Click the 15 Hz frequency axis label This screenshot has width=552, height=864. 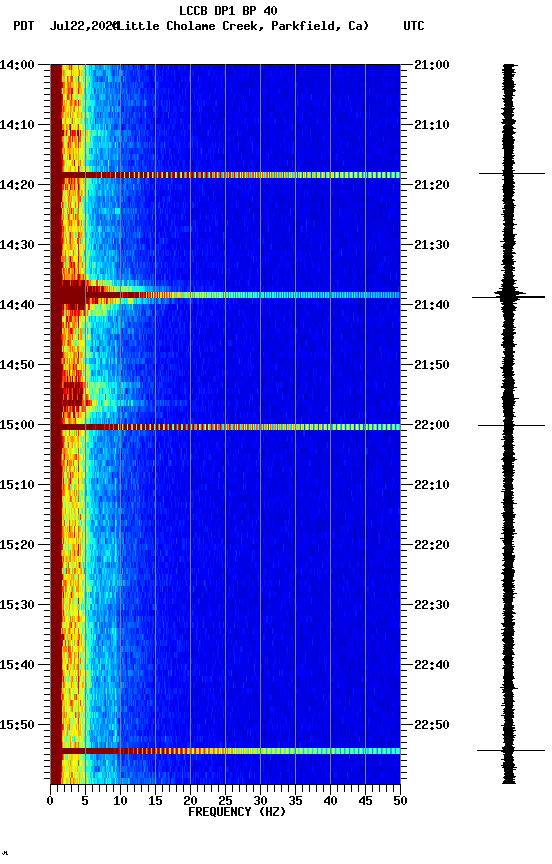(x=155, y=801)
